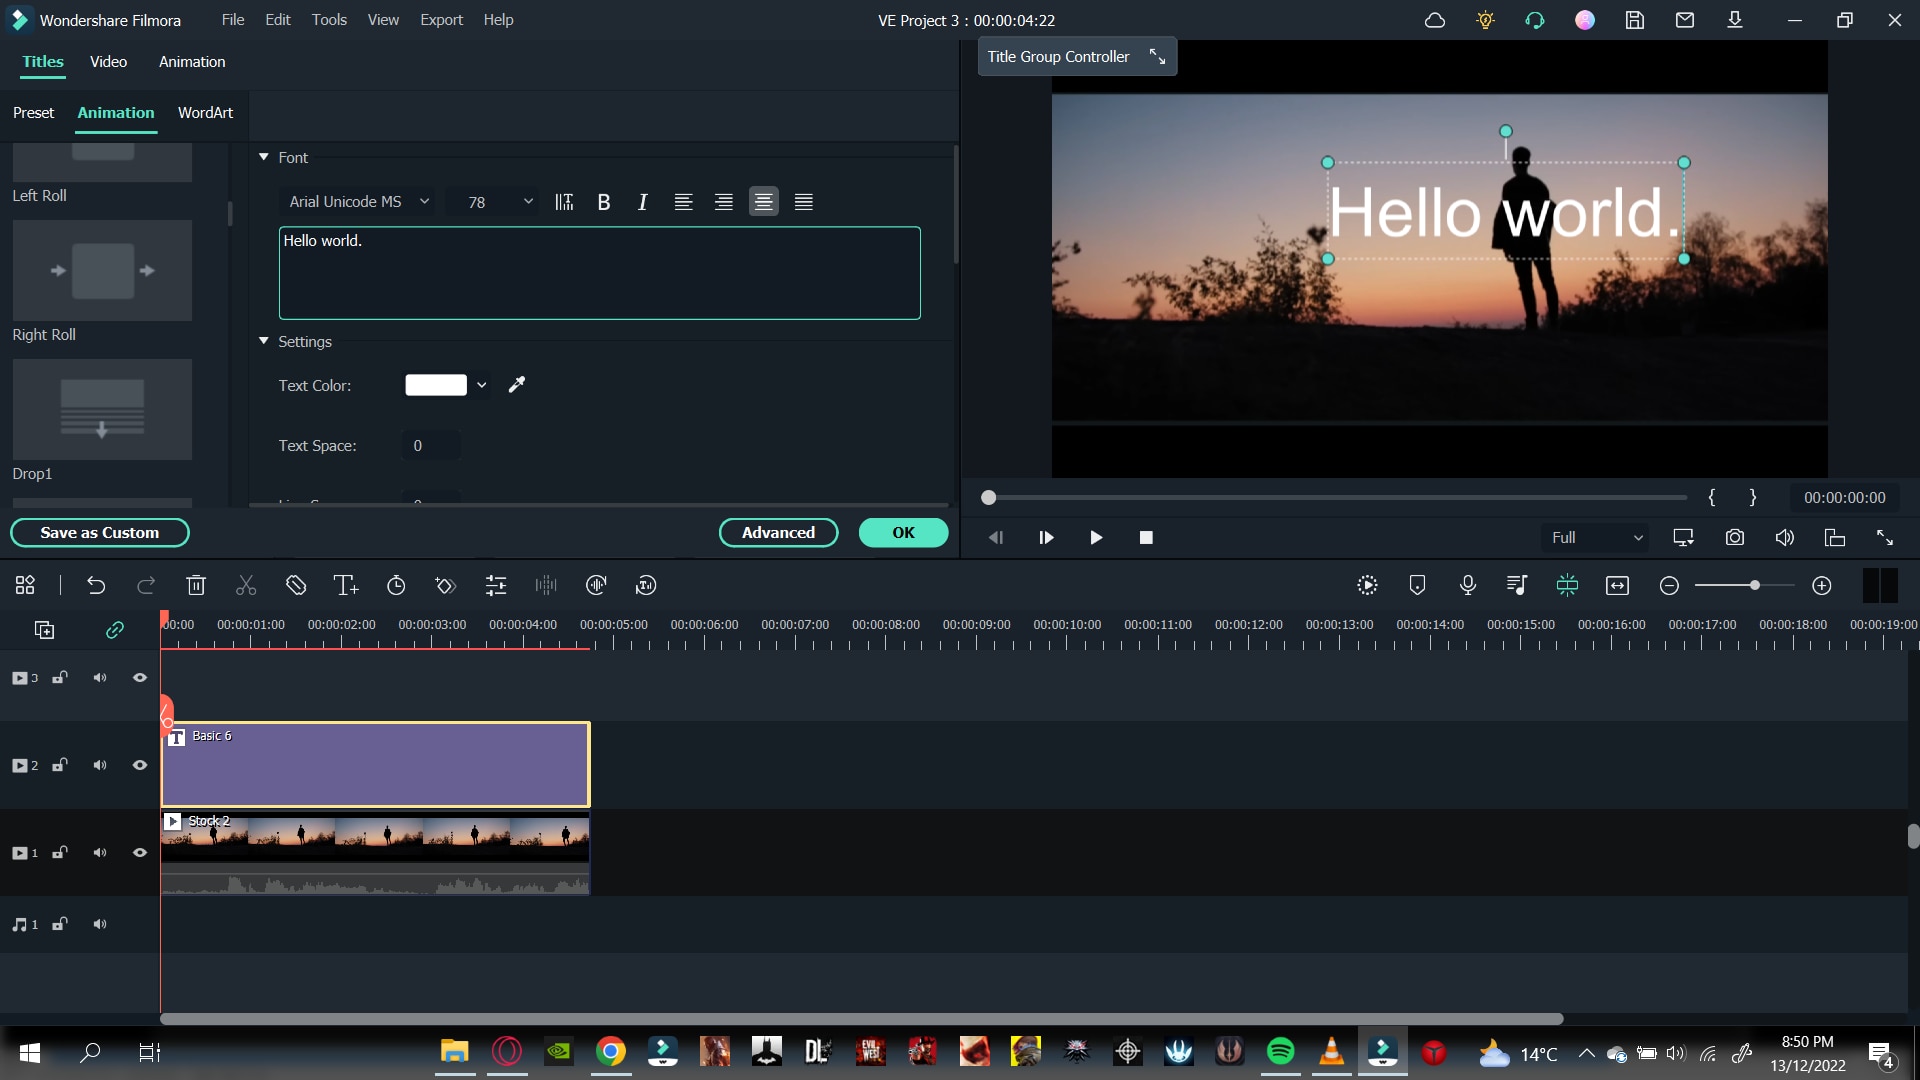Click the Undo icon in toolbar
The image size is (1920, 1080).
click(x=95, y=585)
